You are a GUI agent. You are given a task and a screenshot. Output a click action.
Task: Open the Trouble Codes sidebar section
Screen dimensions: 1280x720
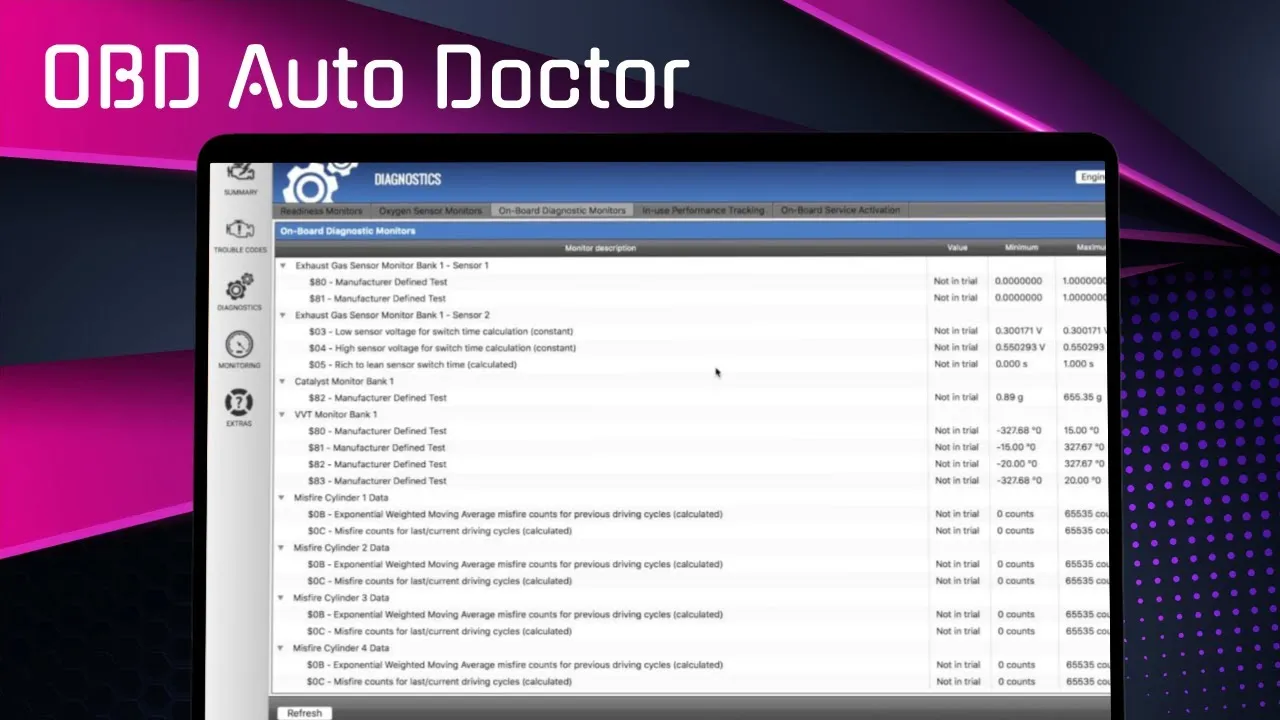coord(240,236)
